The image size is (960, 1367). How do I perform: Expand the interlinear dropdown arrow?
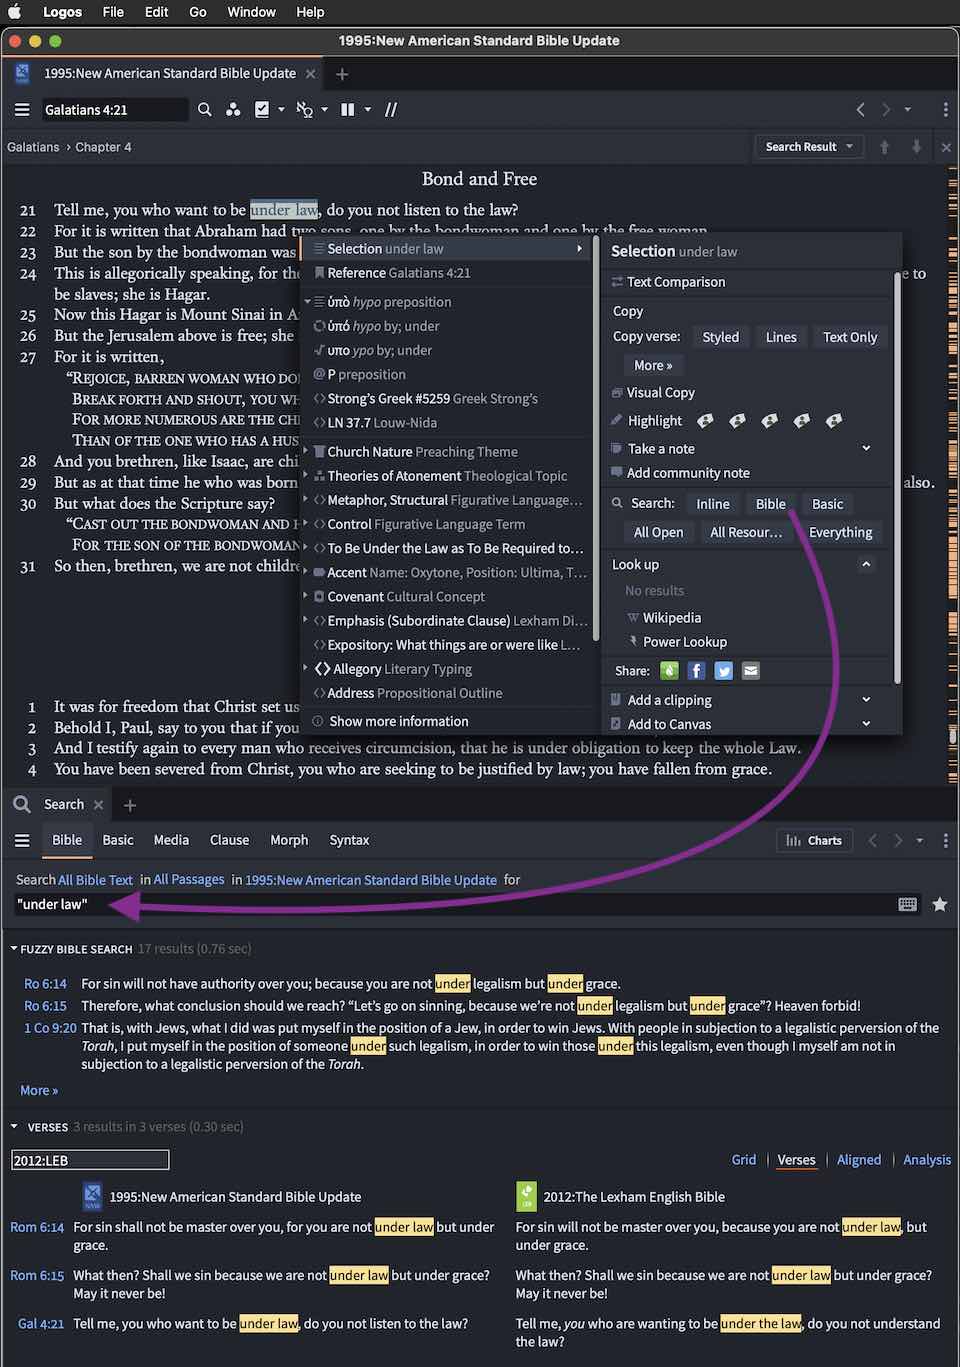[325, 110]
